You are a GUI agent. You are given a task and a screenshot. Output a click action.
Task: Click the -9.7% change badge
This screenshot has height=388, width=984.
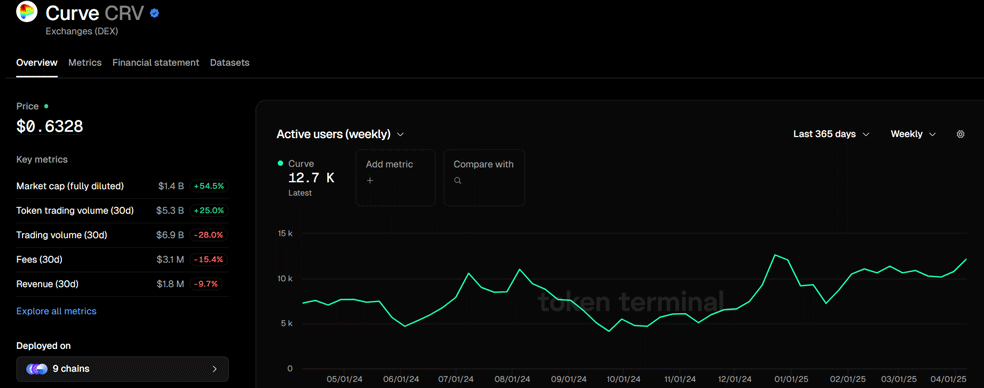[x=205, y=284]
